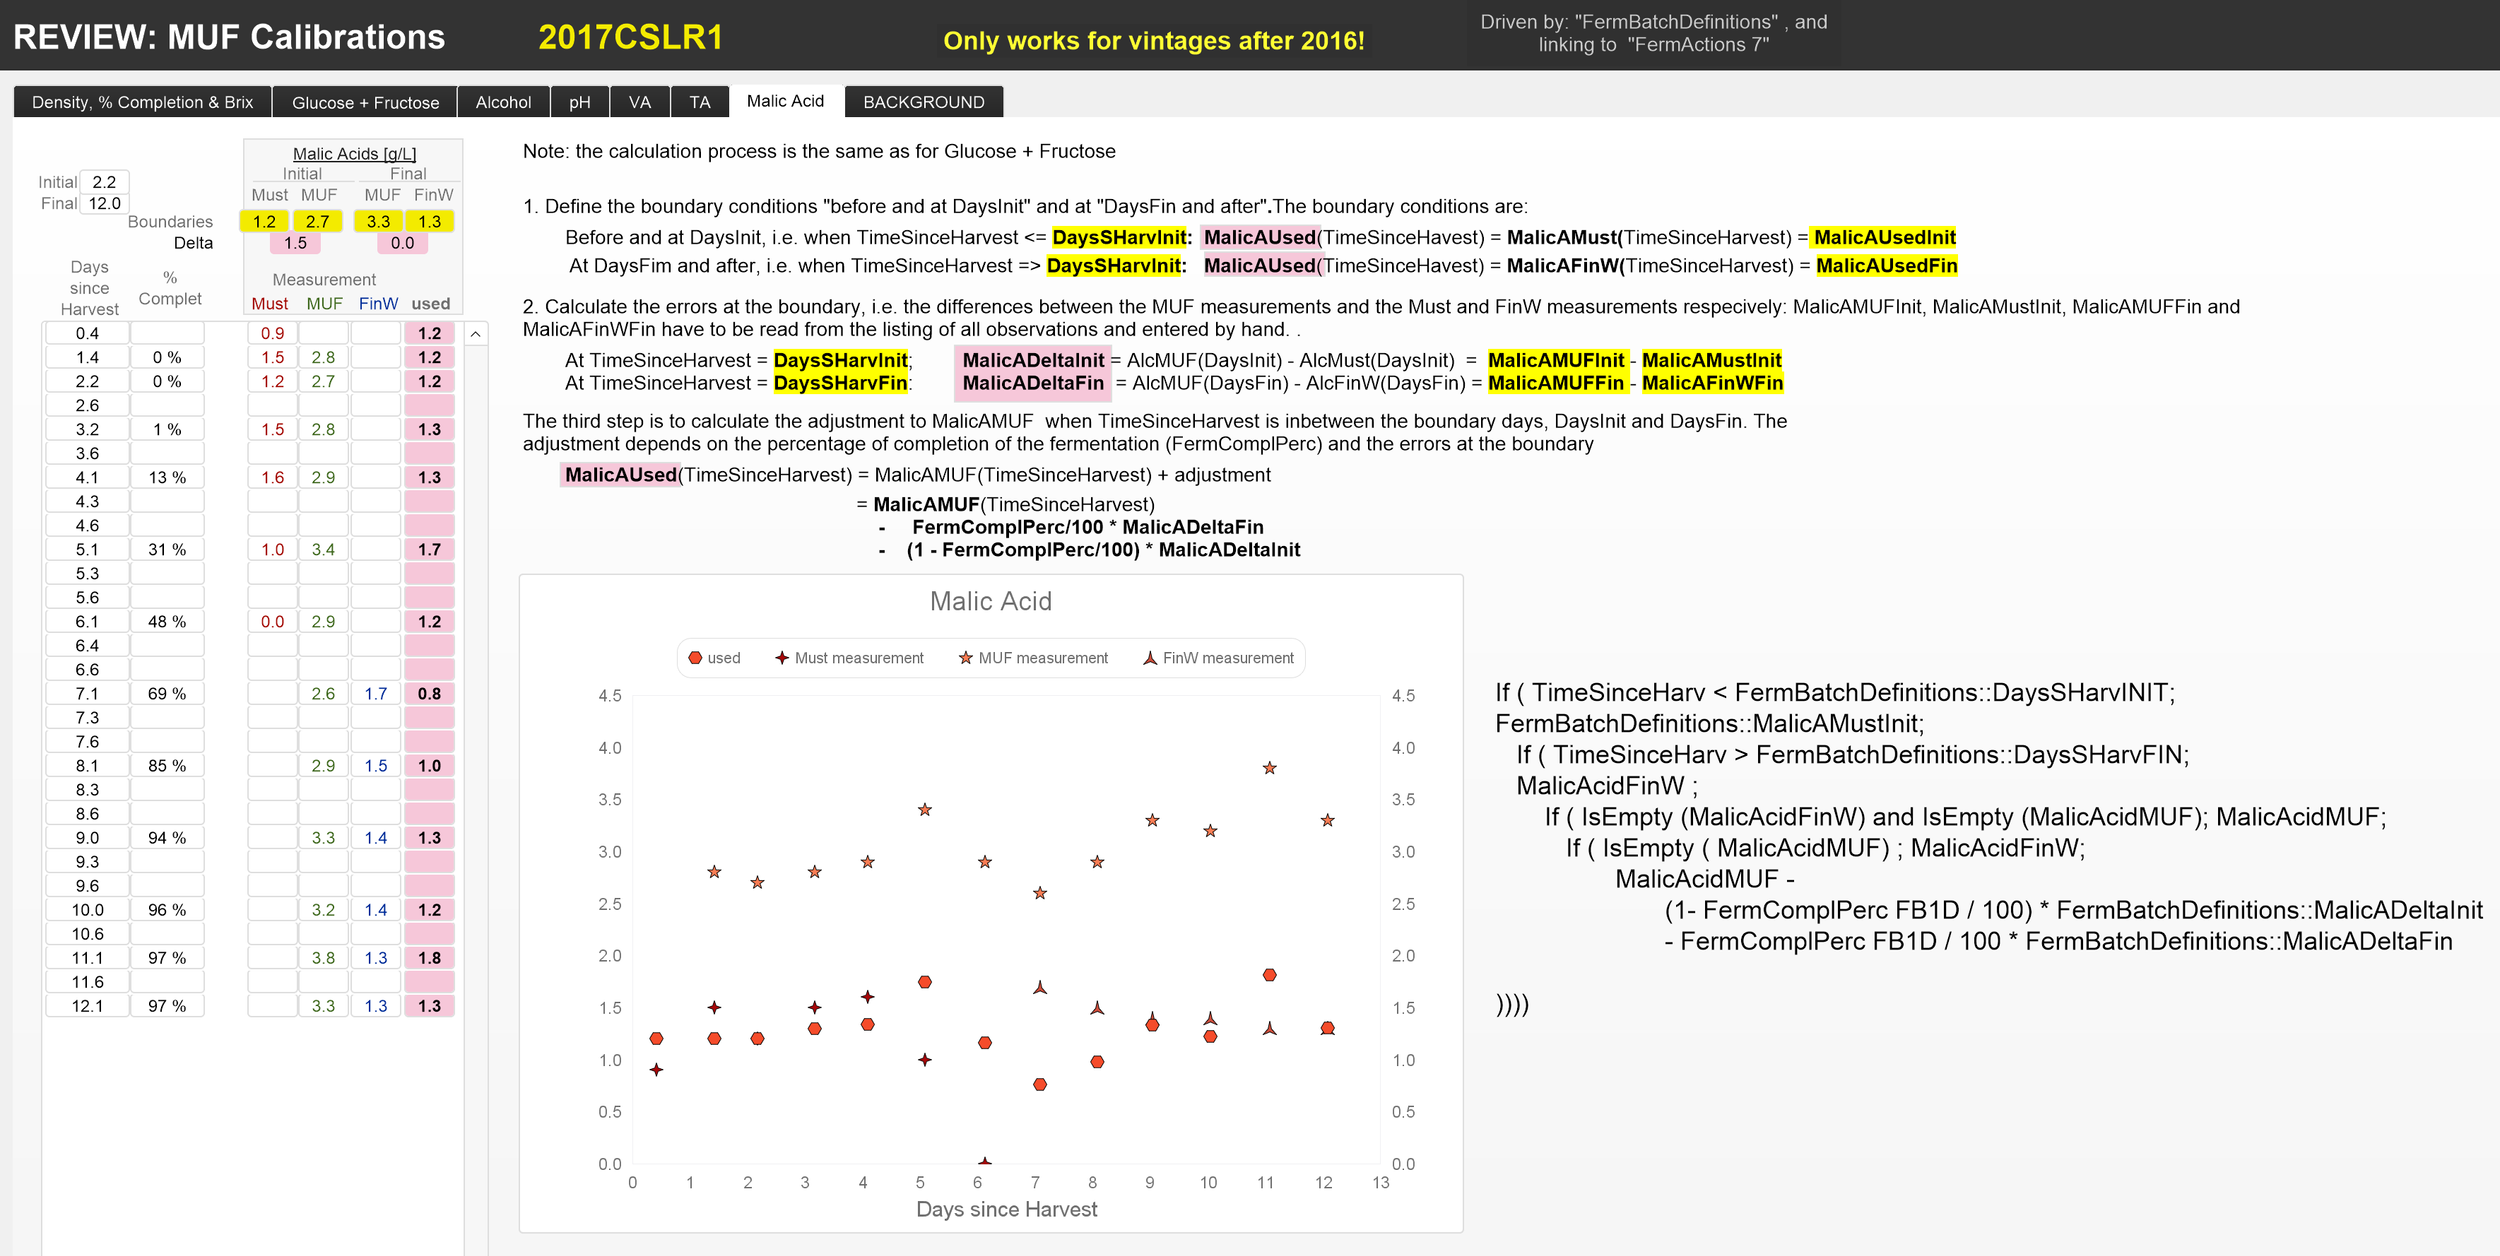Click the MUF value 3.8 in the 11.1 days row
The height and width of the screenshot is (1256, 2500).
[x=323, y=958]
